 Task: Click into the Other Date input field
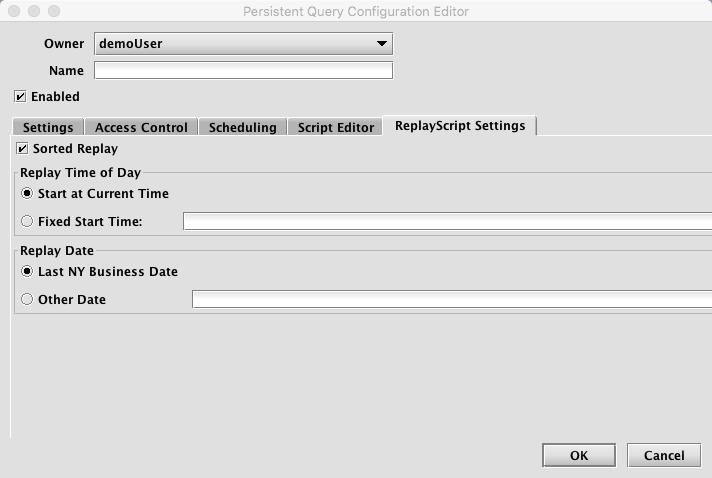[452, 300]
